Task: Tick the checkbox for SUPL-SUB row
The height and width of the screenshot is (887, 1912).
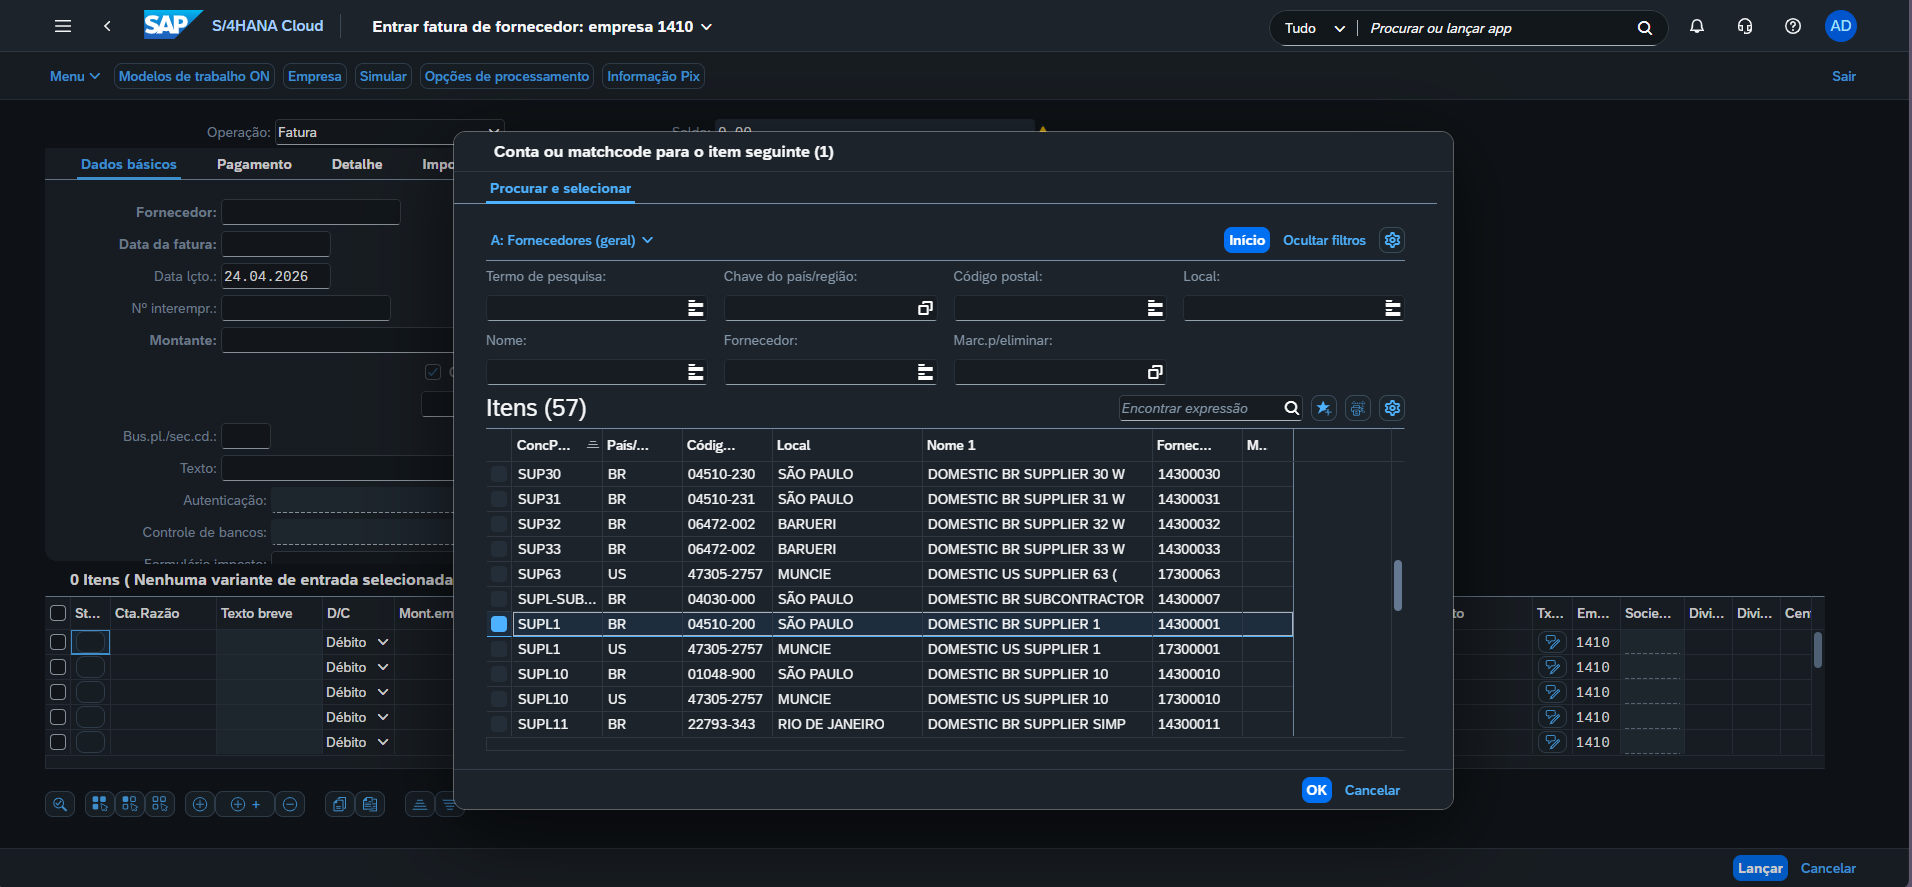Action: tap(499, 599)
